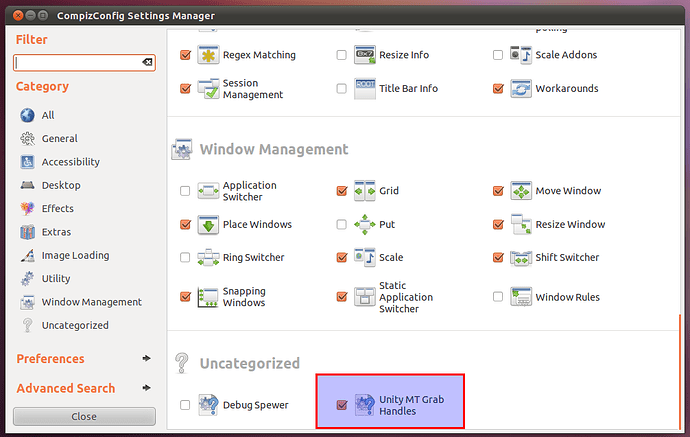The width and height of the screenshot is (690, 437).
Task: Clear the filter text field
Action: point(147,62)
